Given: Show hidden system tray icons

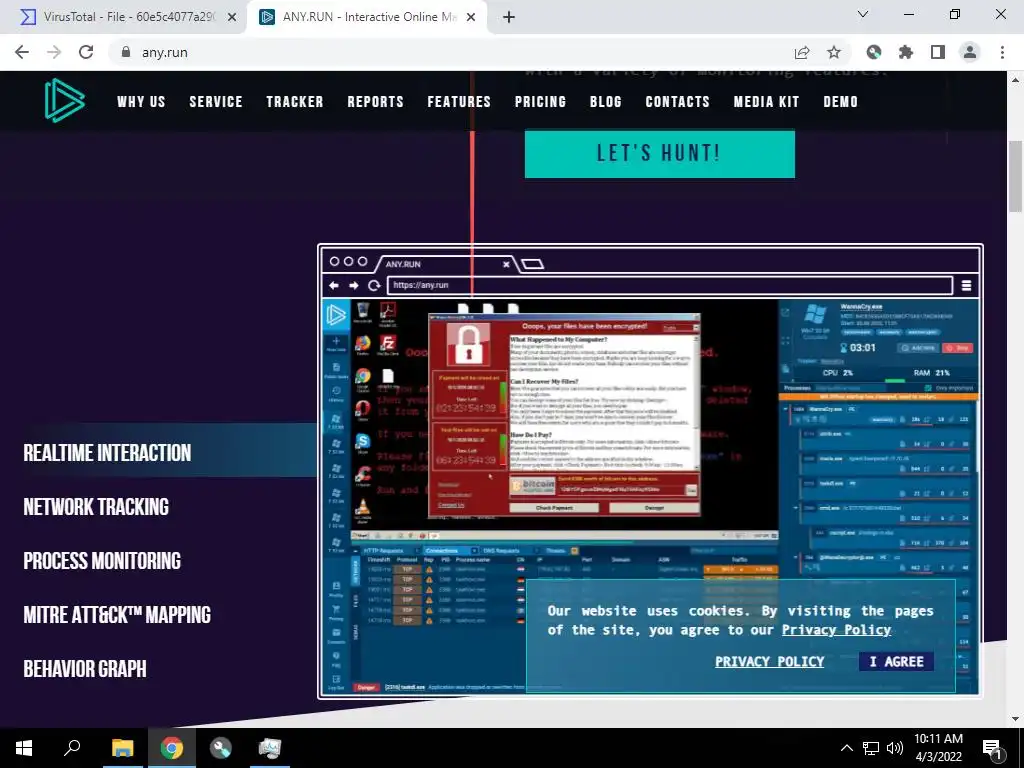Looking at the screenshot, I should [846, 748].
